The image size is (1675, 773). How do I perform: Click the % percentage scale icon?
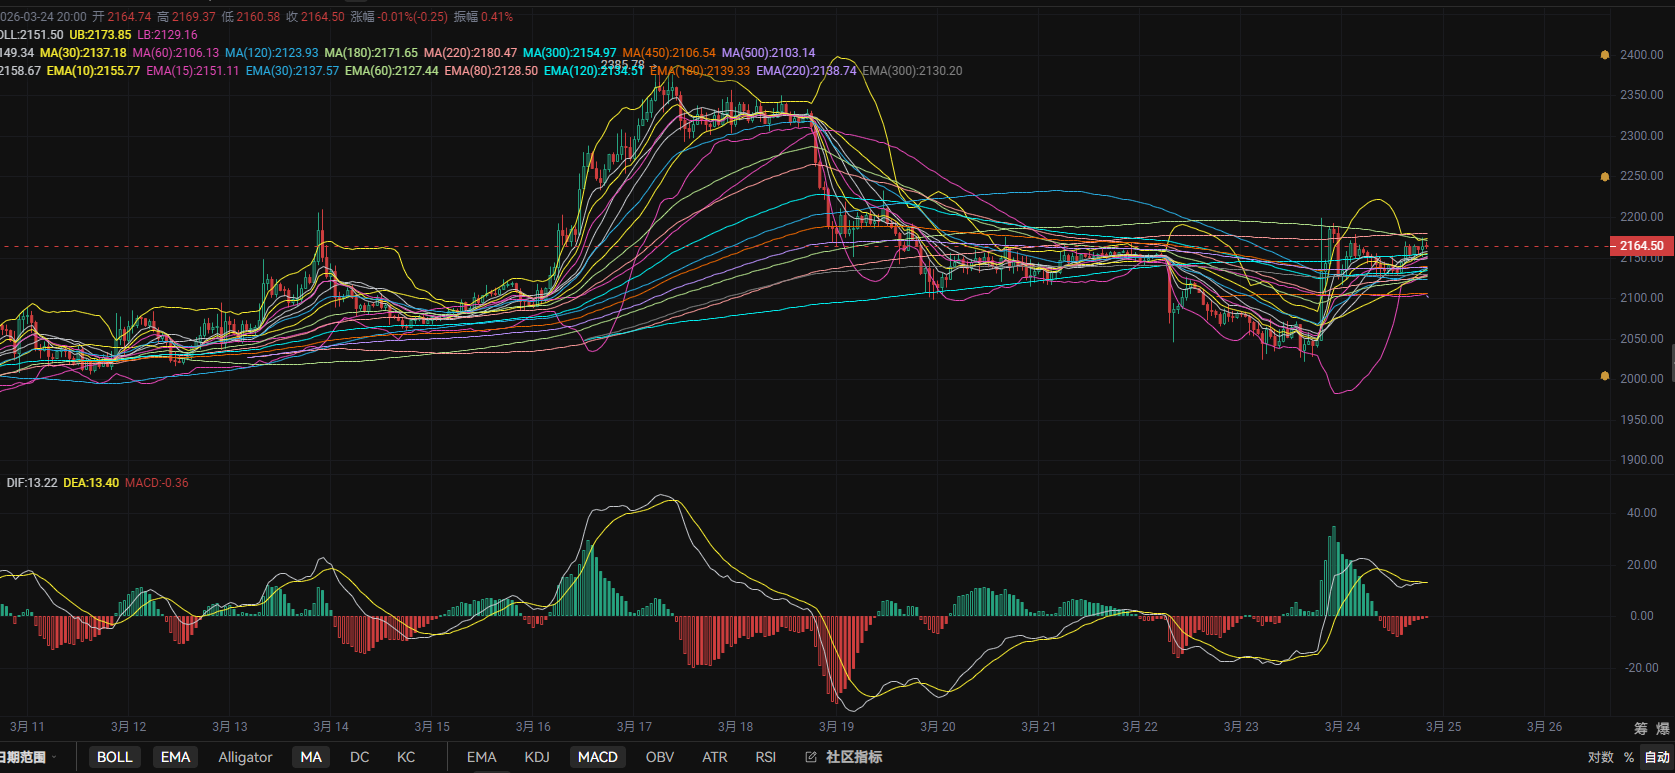[x=1629, y=757]
